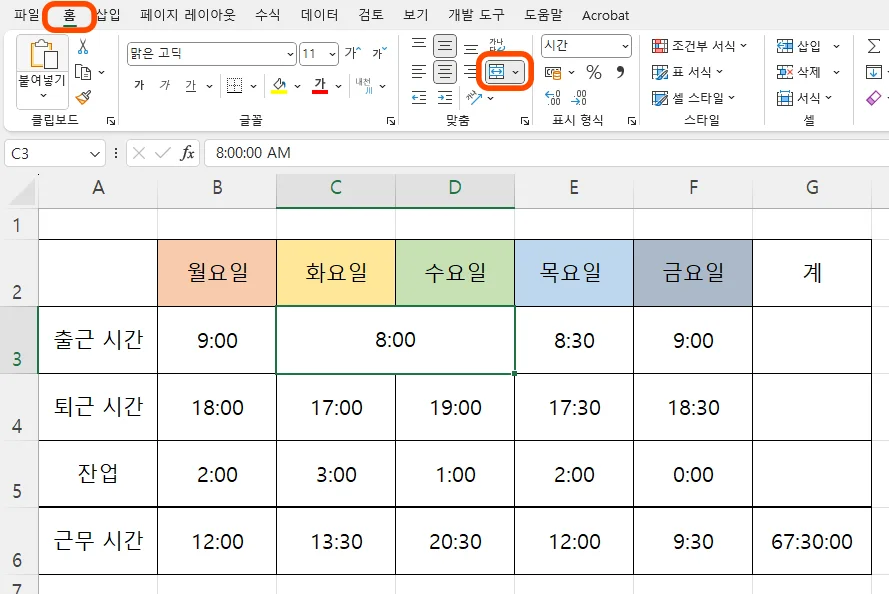This screenshot has width=889, height=594.
Task: Click the borders icon in font group
Action: coord(235,86)
